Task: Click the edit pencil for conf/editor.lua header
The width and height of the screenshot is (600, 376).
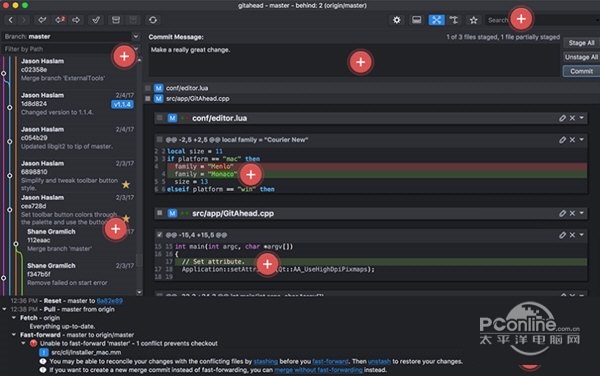Action: [x=562, y=118]
